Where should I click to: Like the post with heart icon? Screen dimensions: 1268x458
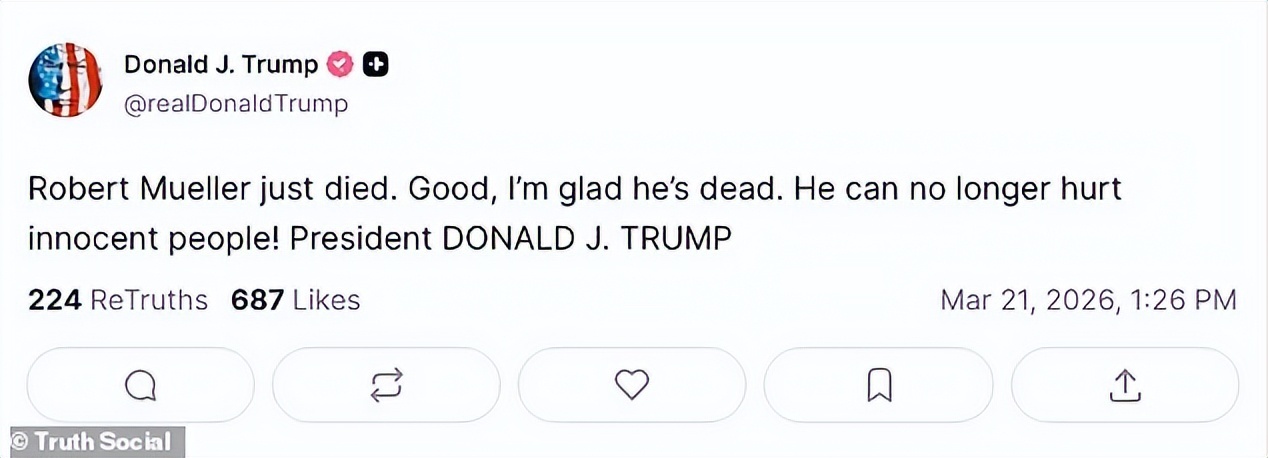tap(631, 384)
